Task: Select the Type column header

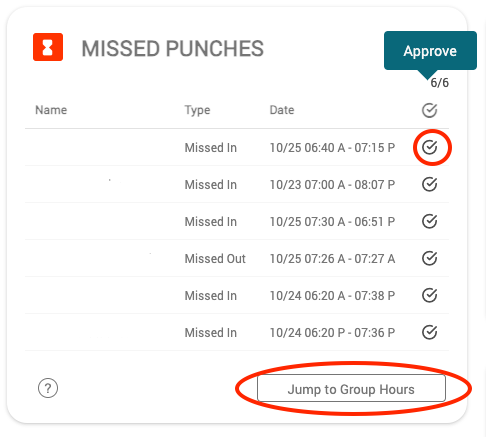Action: (197, 110)
